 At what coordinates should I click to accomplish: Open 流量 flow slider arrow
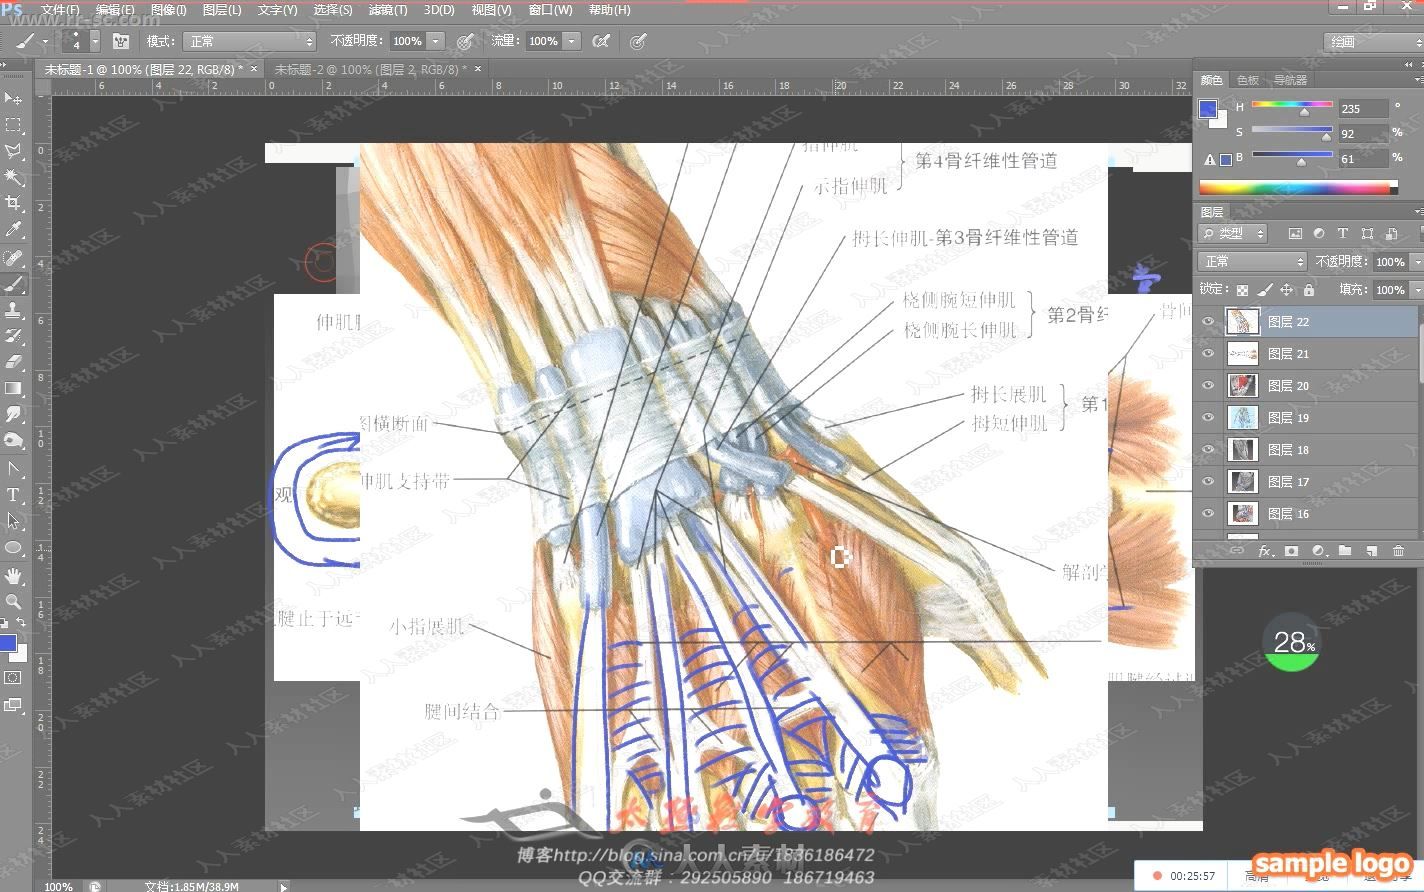click(x=571, y=41)
